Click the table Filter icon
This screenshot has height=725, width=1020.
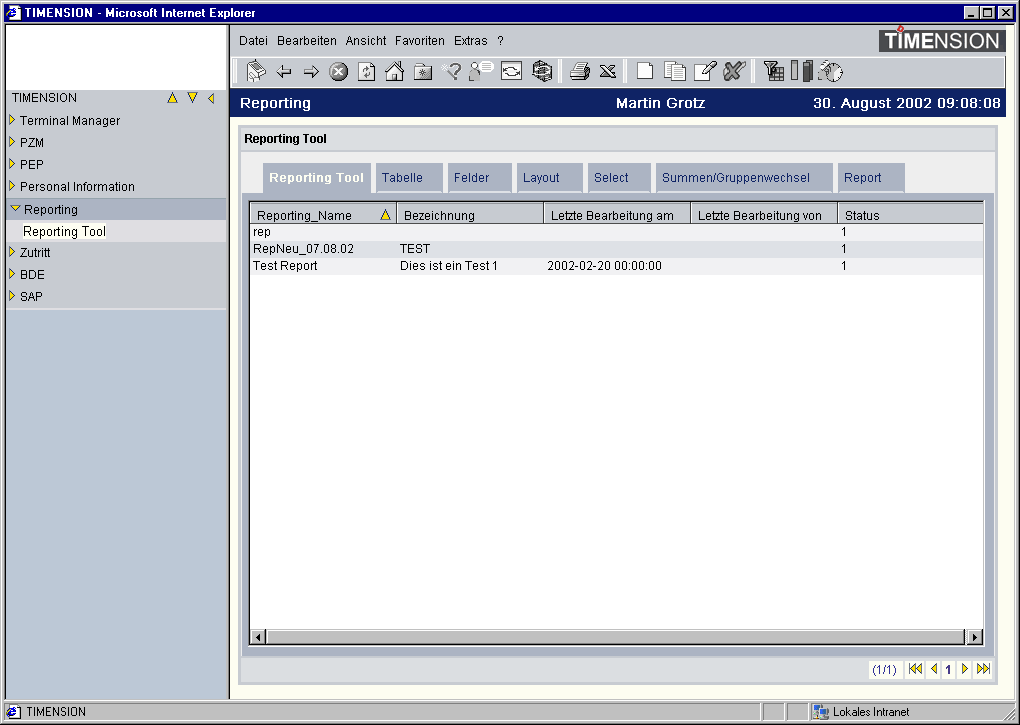773,71
